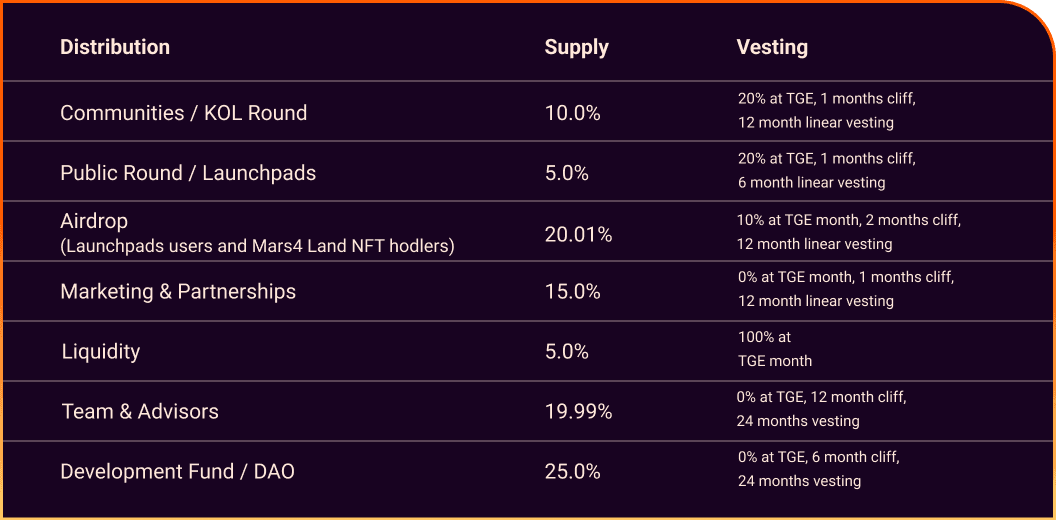Click the 19.99% supply value
The height and width of the screenshot is (520, 1056).
(578, 411)
